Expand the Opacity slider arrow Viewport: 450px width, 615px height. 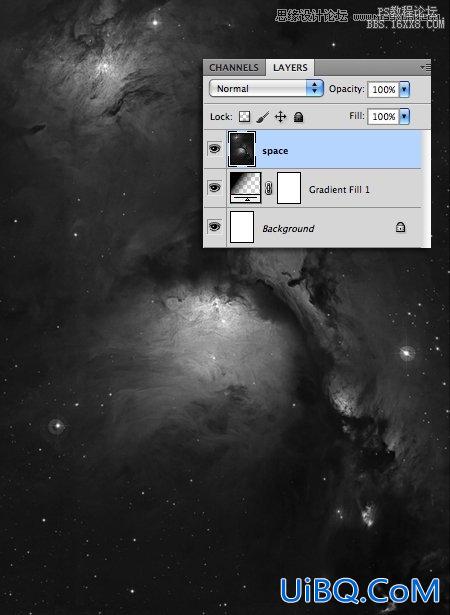[404, 89]
